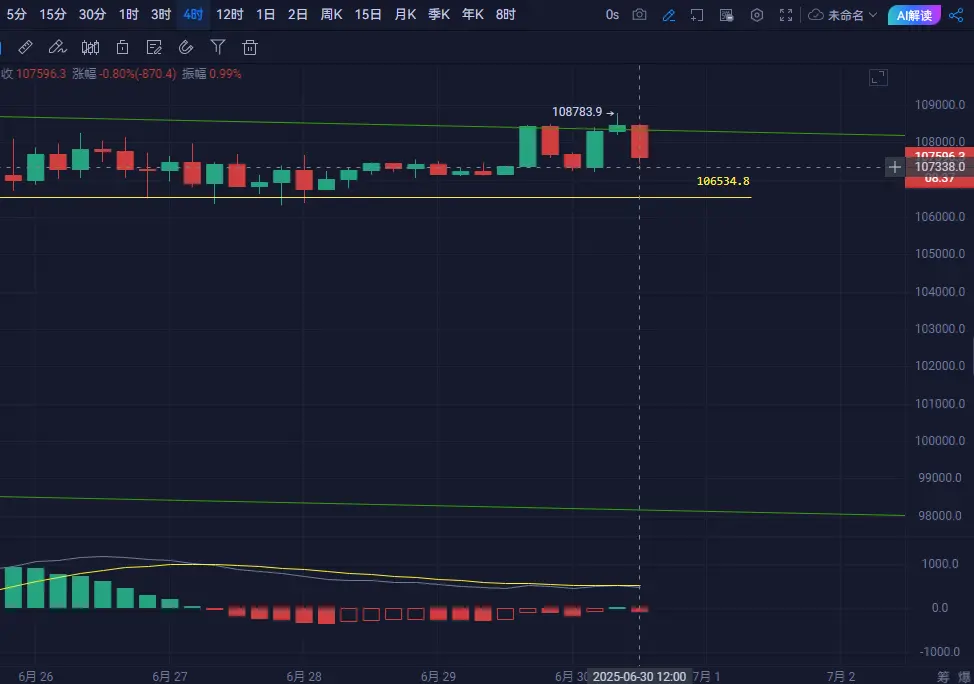
Task: Switch to 季K quarterly candles
Action: tap(439, 14)
